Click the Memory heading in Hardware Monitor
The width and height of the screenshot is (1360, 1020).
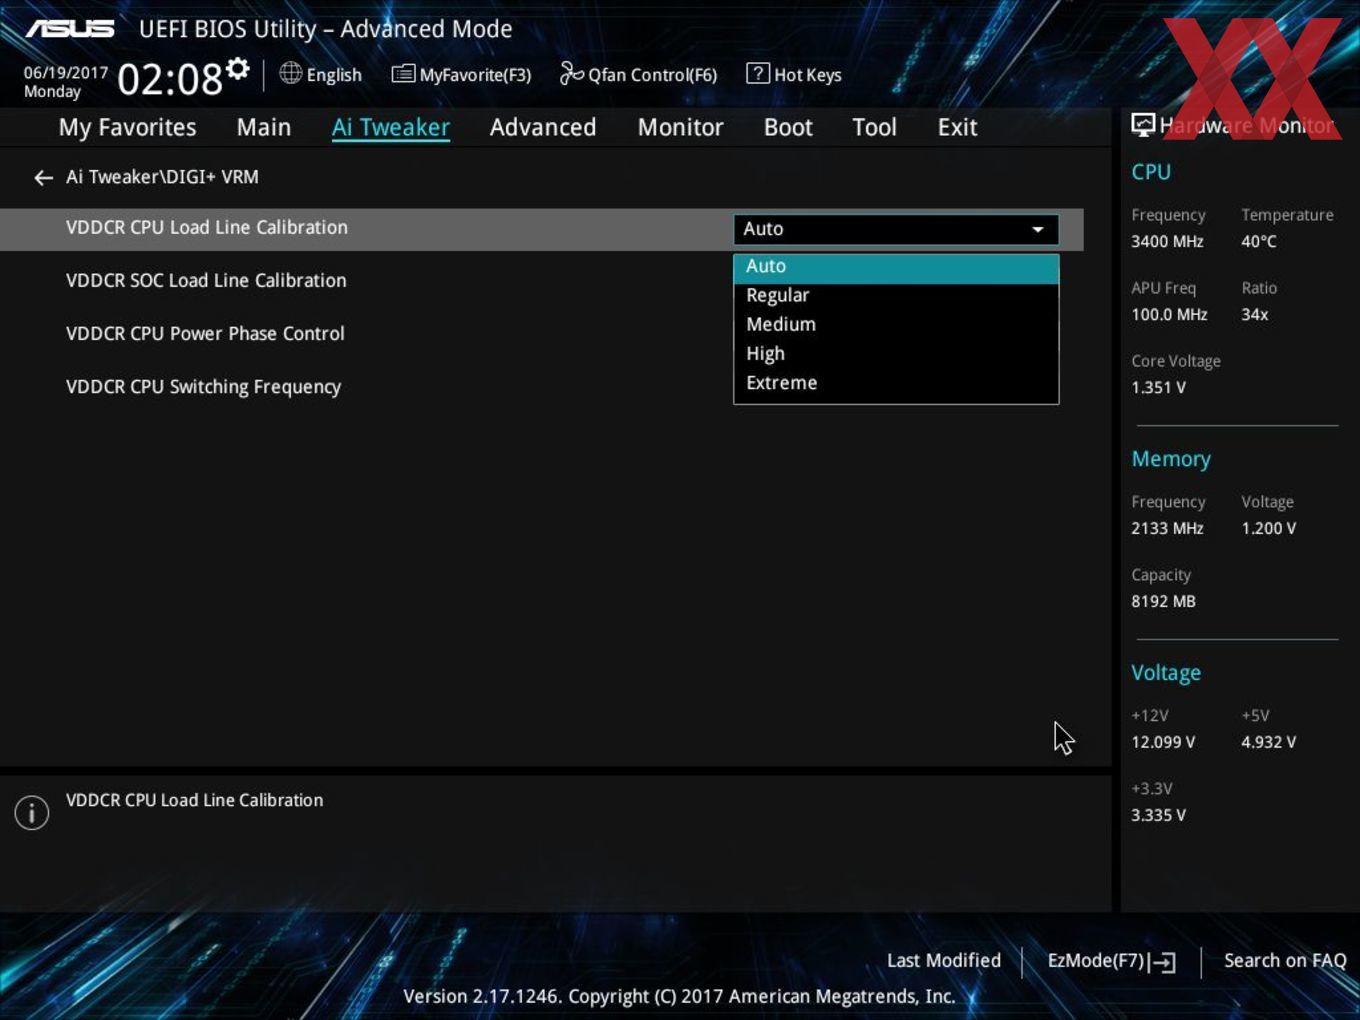[x=1171, y=459]
